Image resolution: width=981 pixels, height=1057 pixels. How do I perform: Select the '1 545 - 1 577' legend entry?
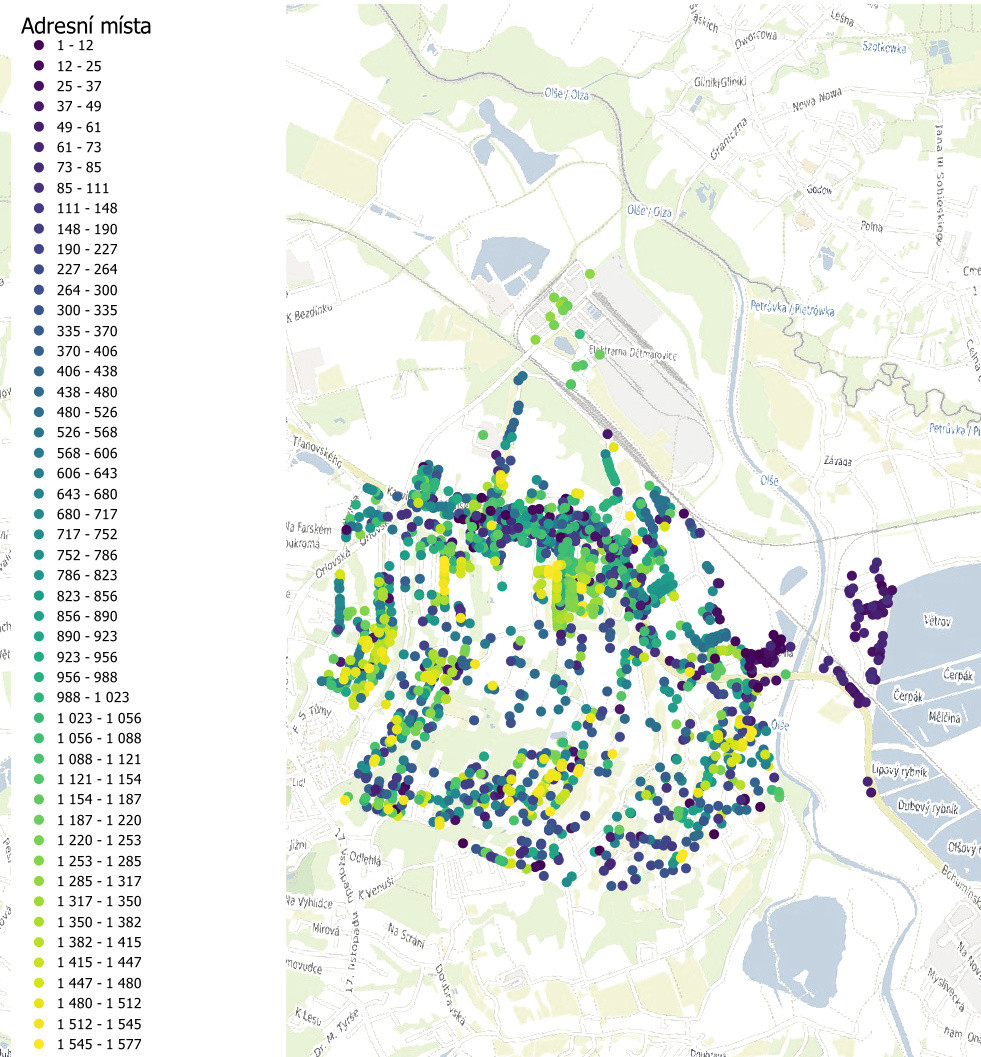tap(88, 1044)
